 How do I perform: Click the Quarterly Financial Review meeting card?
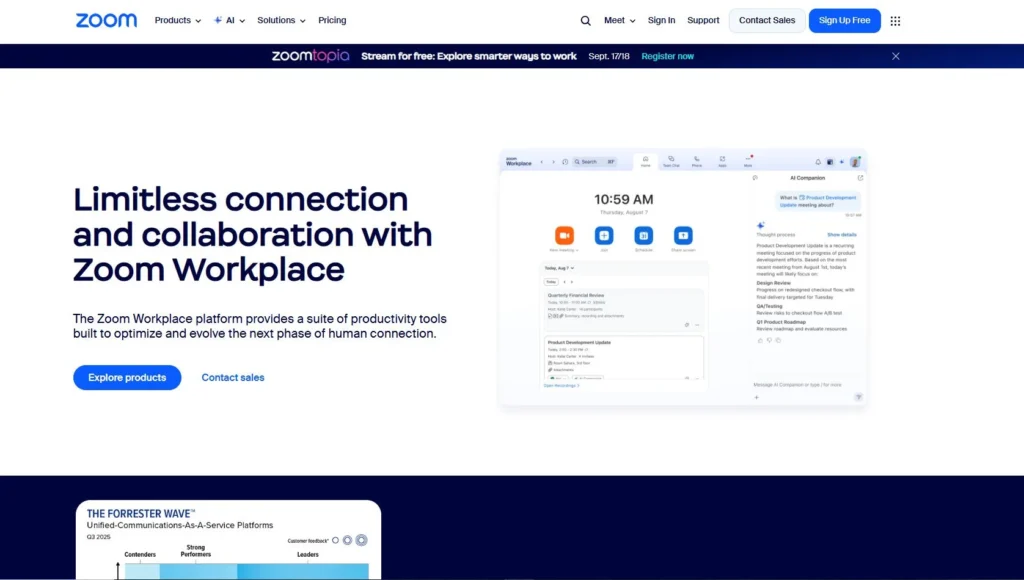click(624, 310)
